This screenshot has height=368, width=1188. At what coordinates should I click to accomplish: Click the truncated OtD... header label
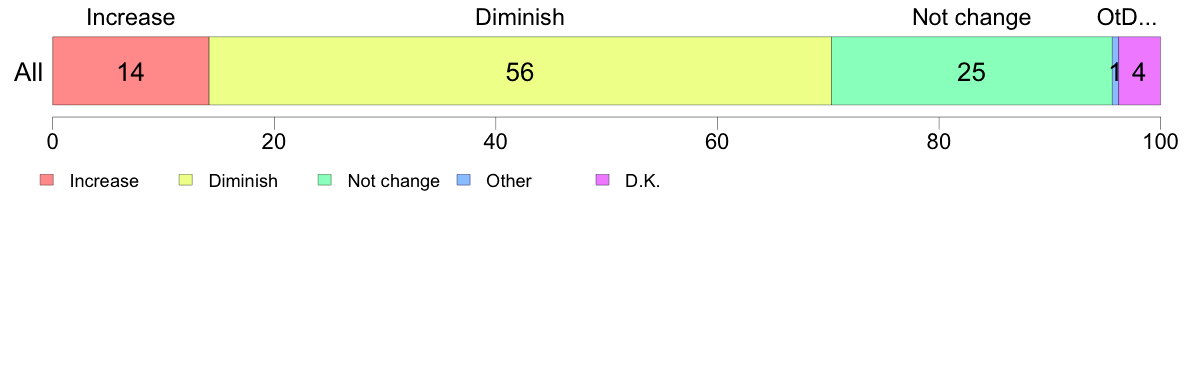[x=1129, y=17]
